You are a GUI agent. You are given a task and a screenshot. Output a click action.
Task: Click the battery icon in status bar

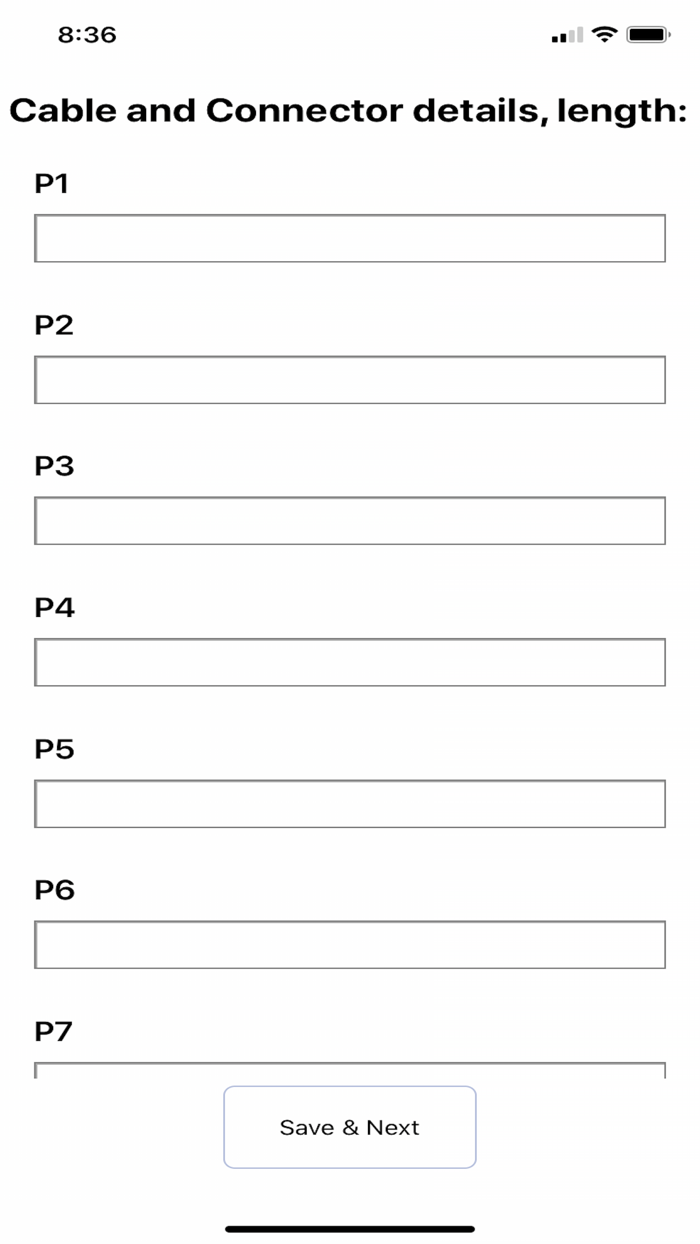(648, 35)
